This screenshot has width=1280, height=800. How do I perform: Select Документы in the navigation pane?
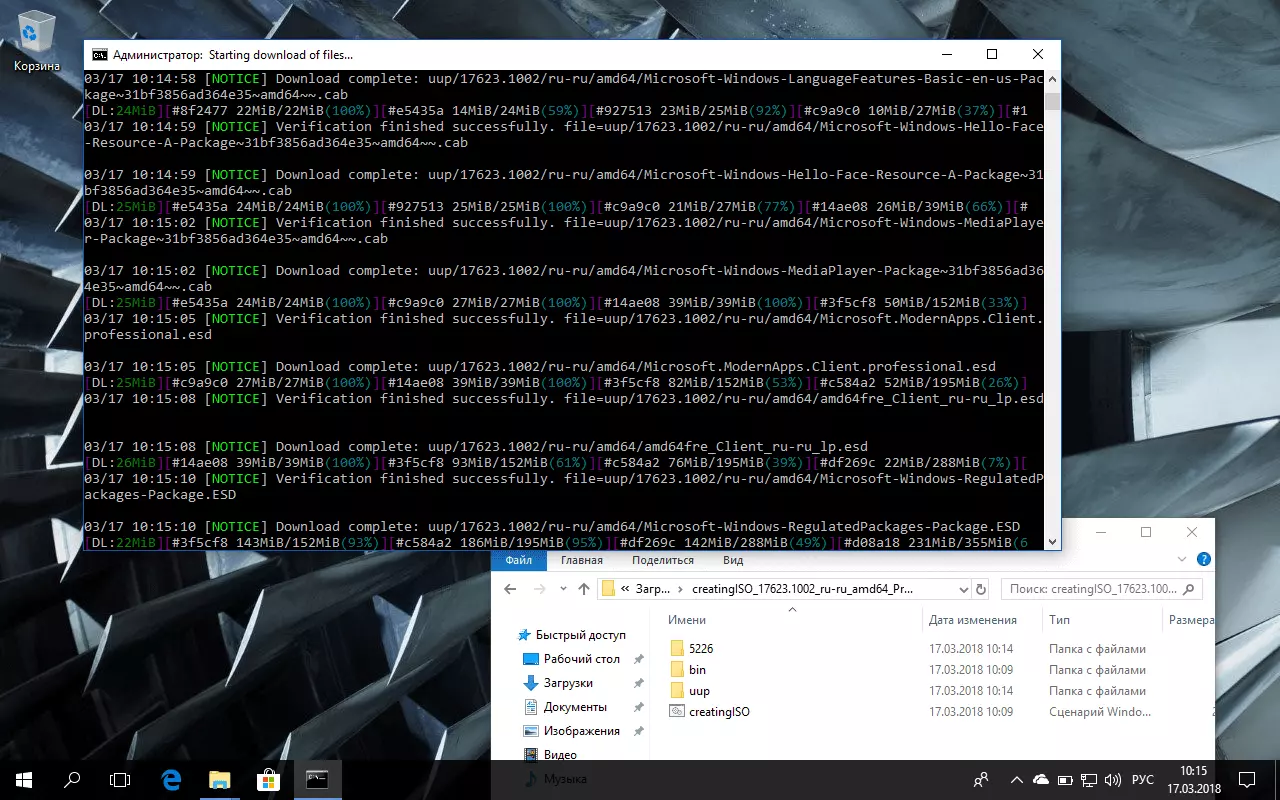click(x=575, y=707)
